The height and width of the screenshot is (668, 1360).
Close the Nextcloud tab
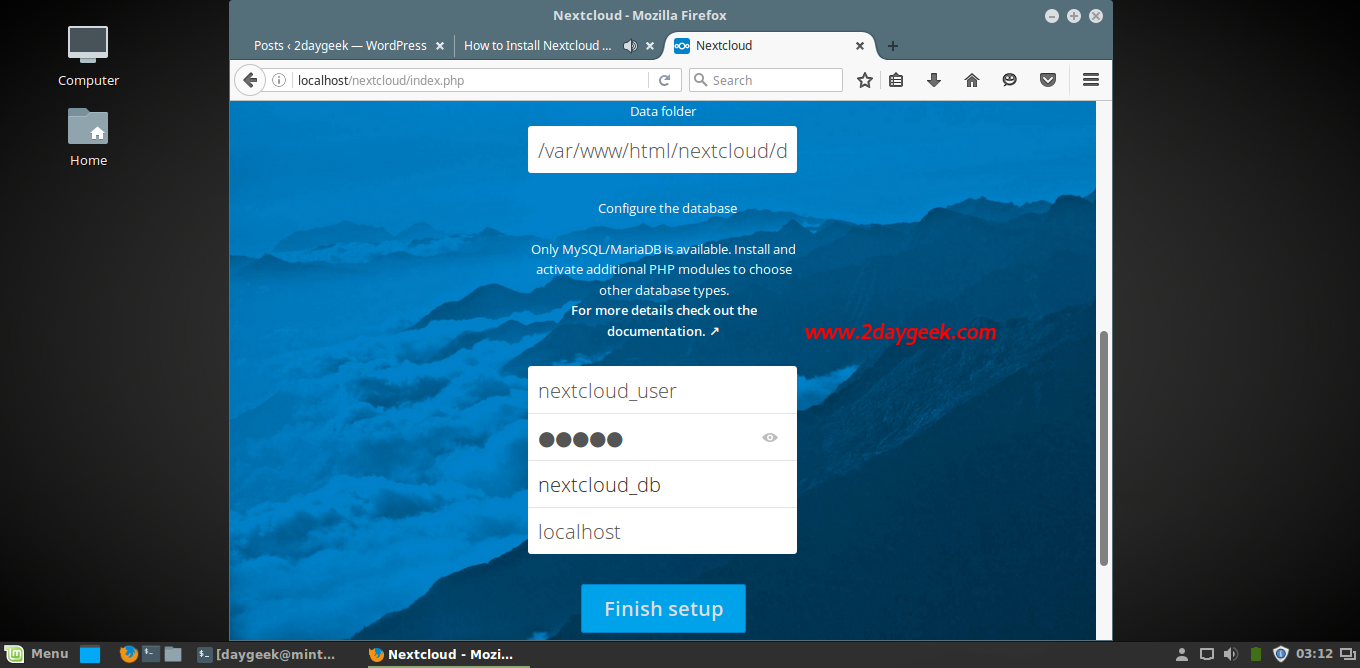[x=860, y=46]
